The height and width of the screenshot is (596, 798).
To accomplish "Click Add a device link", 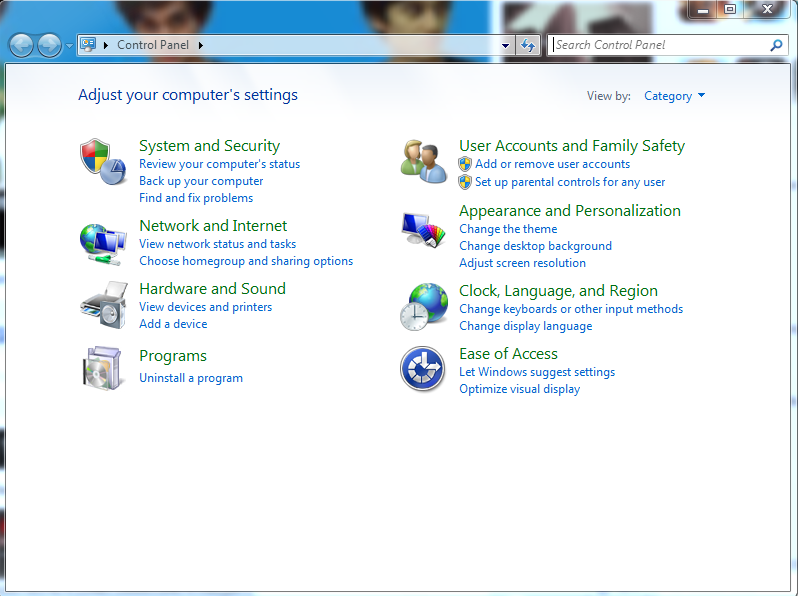I will 173,324.
